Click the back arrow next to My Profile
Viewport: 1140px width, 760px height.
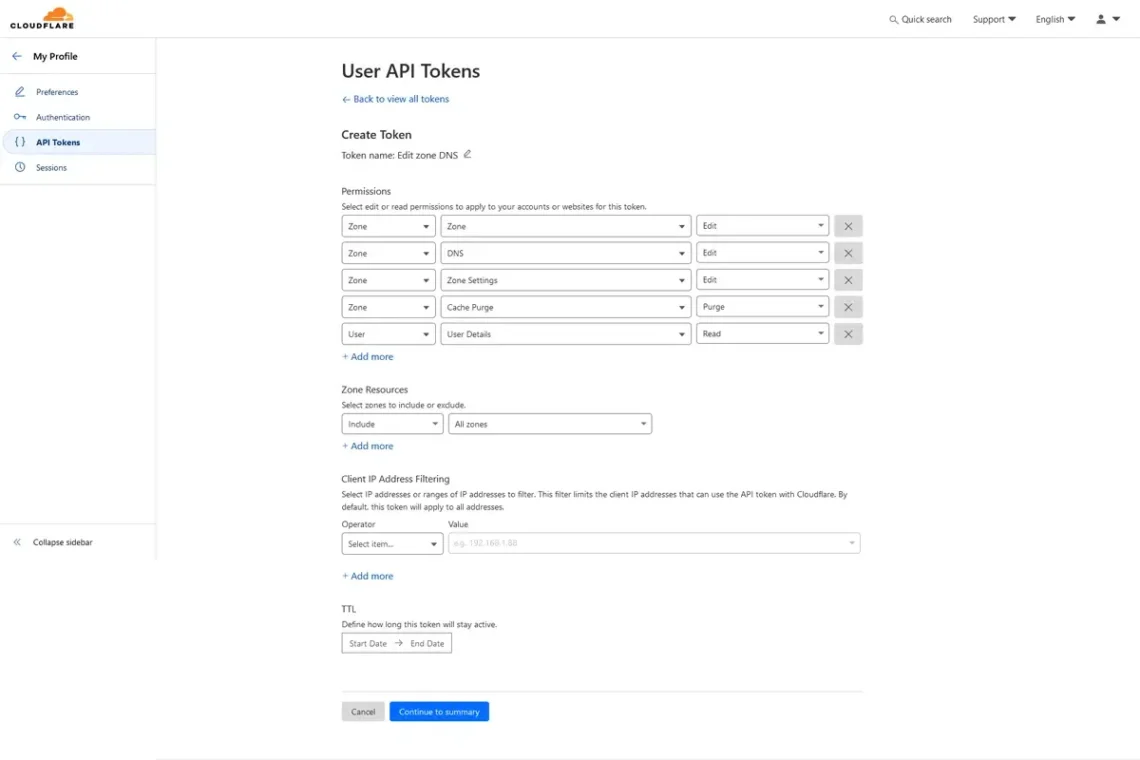[17, 56]
